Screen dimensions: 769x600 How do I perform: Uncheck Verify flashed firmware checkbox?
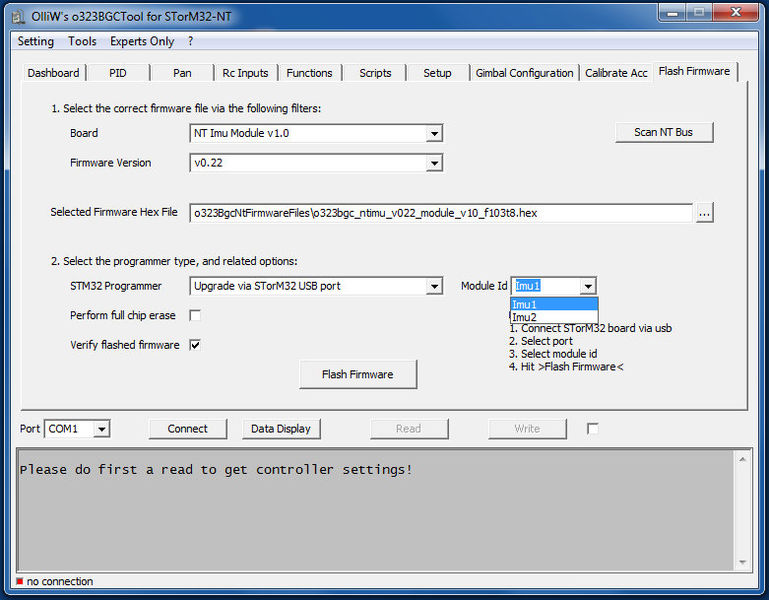[x=195, y=345]
